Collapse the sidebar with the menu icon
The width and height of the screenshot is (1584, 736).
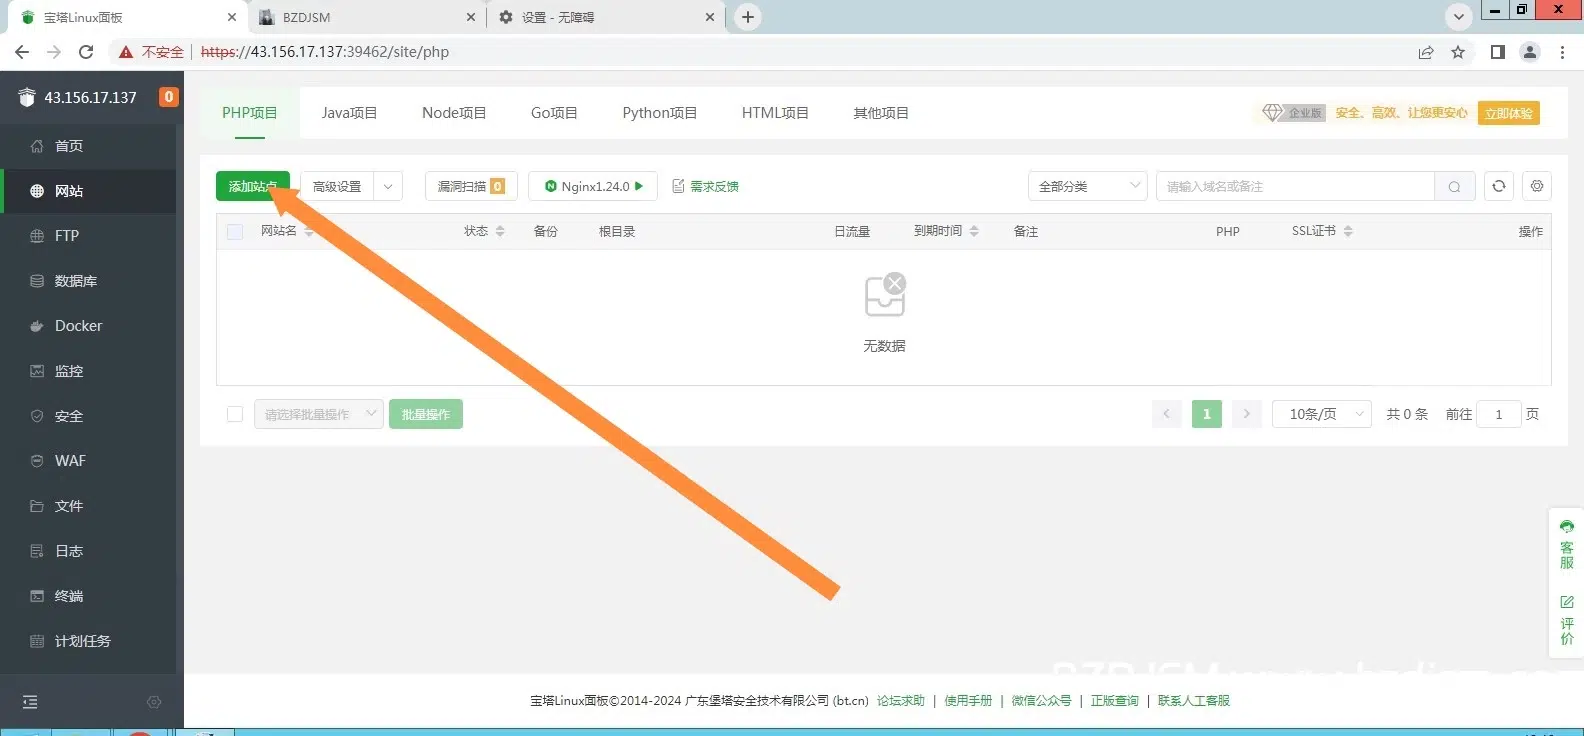(x=30, y=702)
